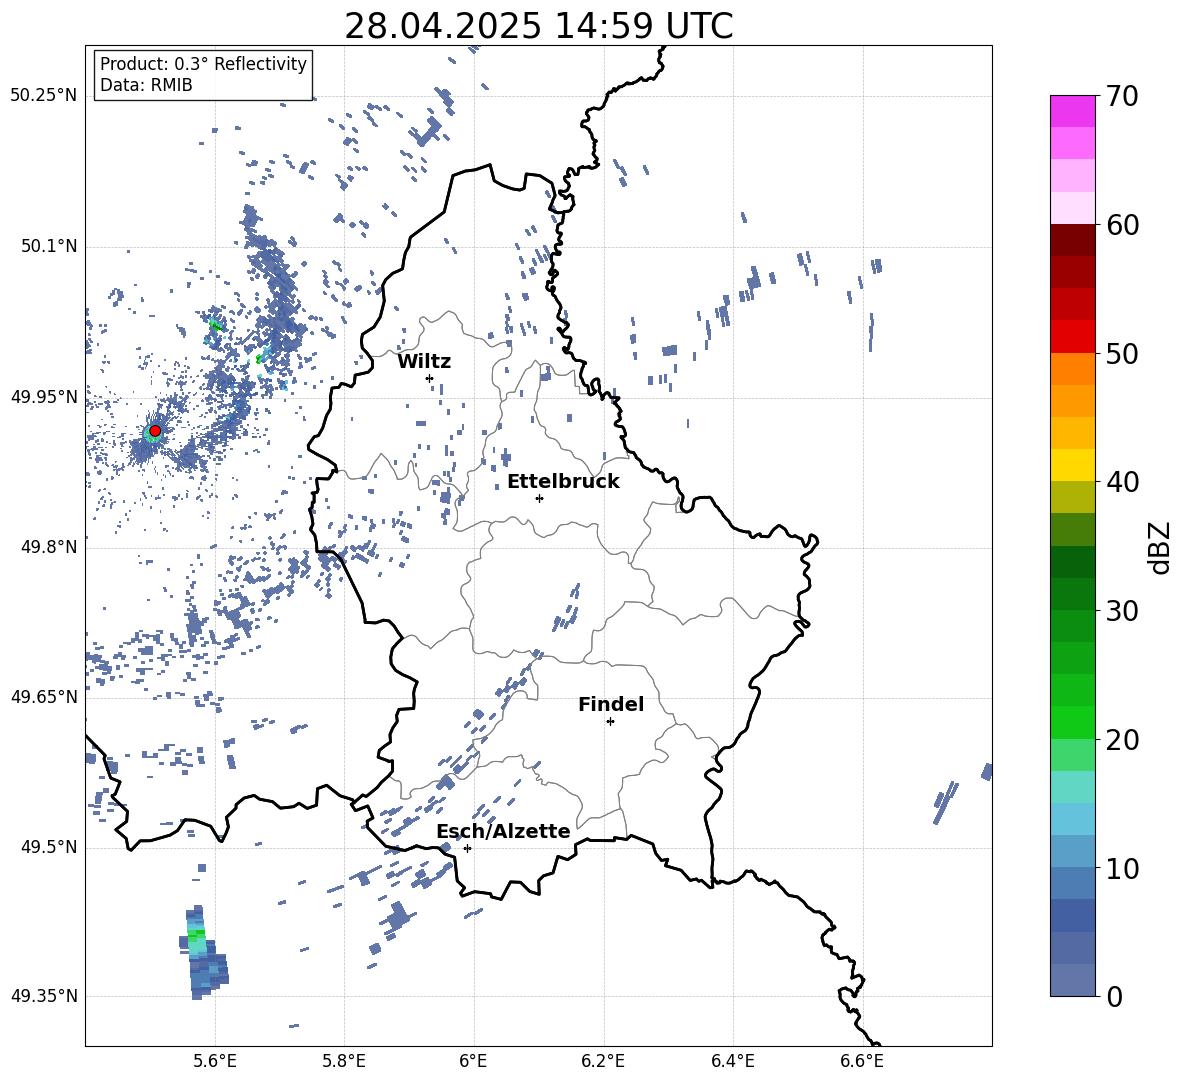Click the 50 tick on the colorbar
Image resolution: width=1184 pixels, height=1081 pixels.
1122,353
